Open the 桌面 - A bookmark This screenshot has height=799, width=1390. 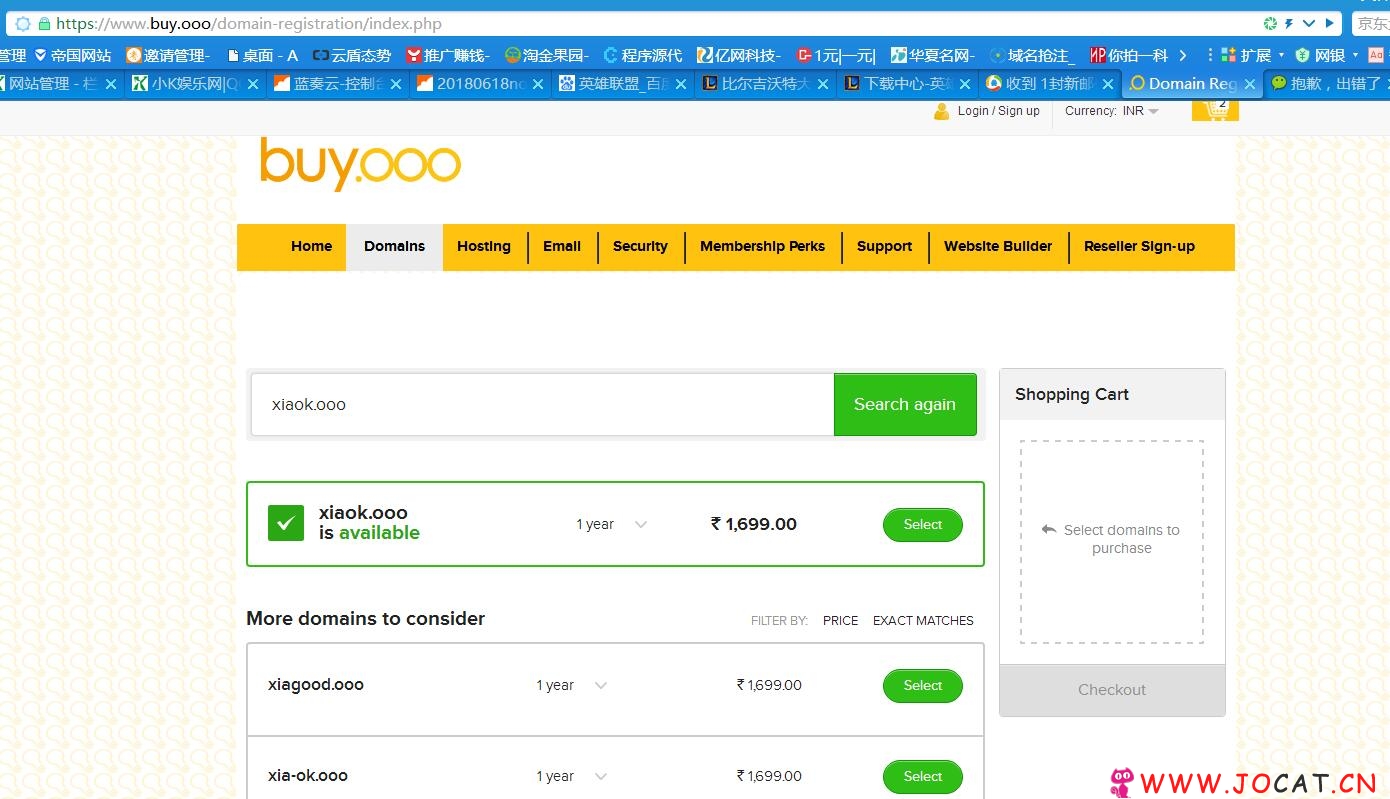(263, 55)
